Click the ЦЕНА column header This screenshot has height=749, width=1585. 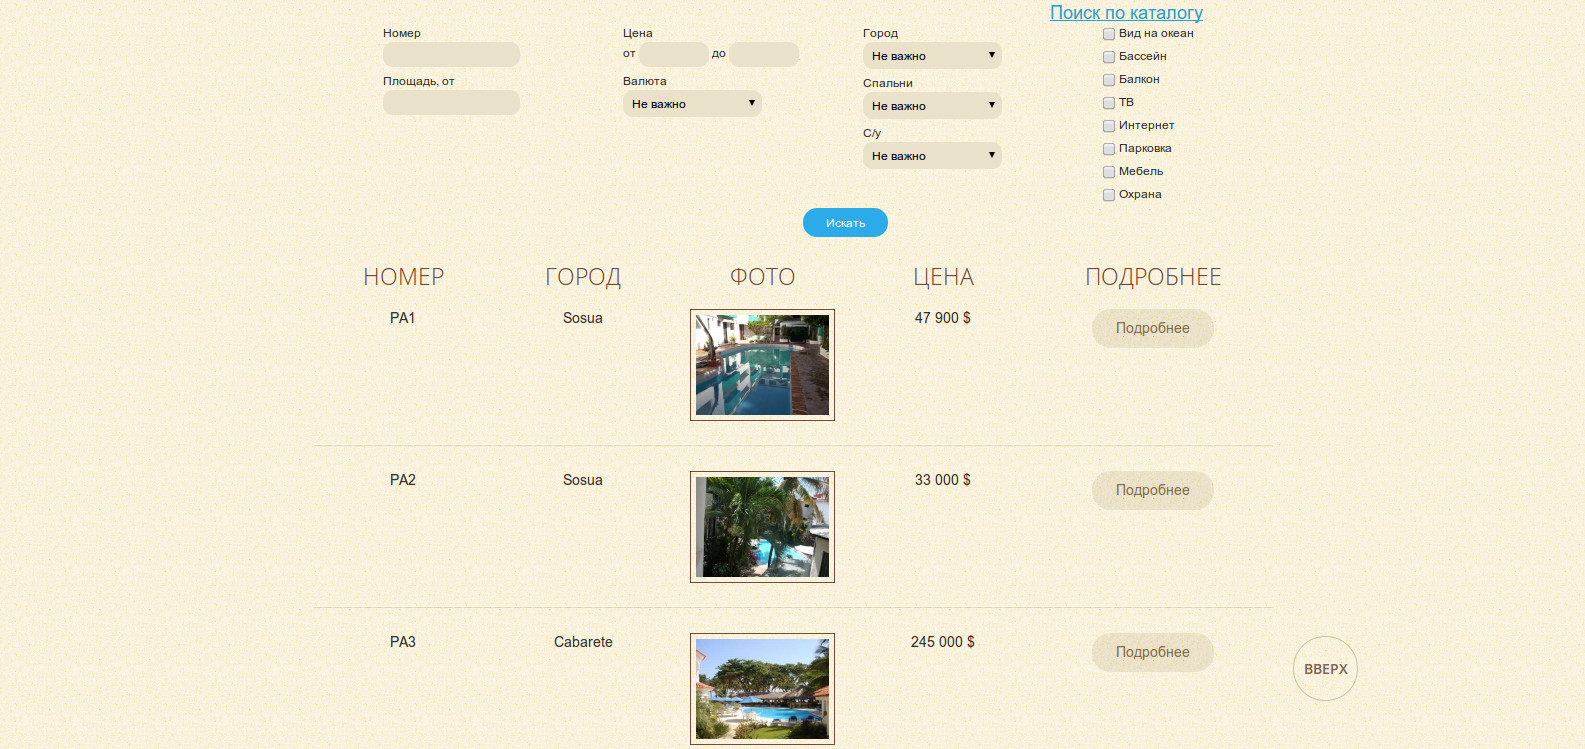(x=943, y=277)
